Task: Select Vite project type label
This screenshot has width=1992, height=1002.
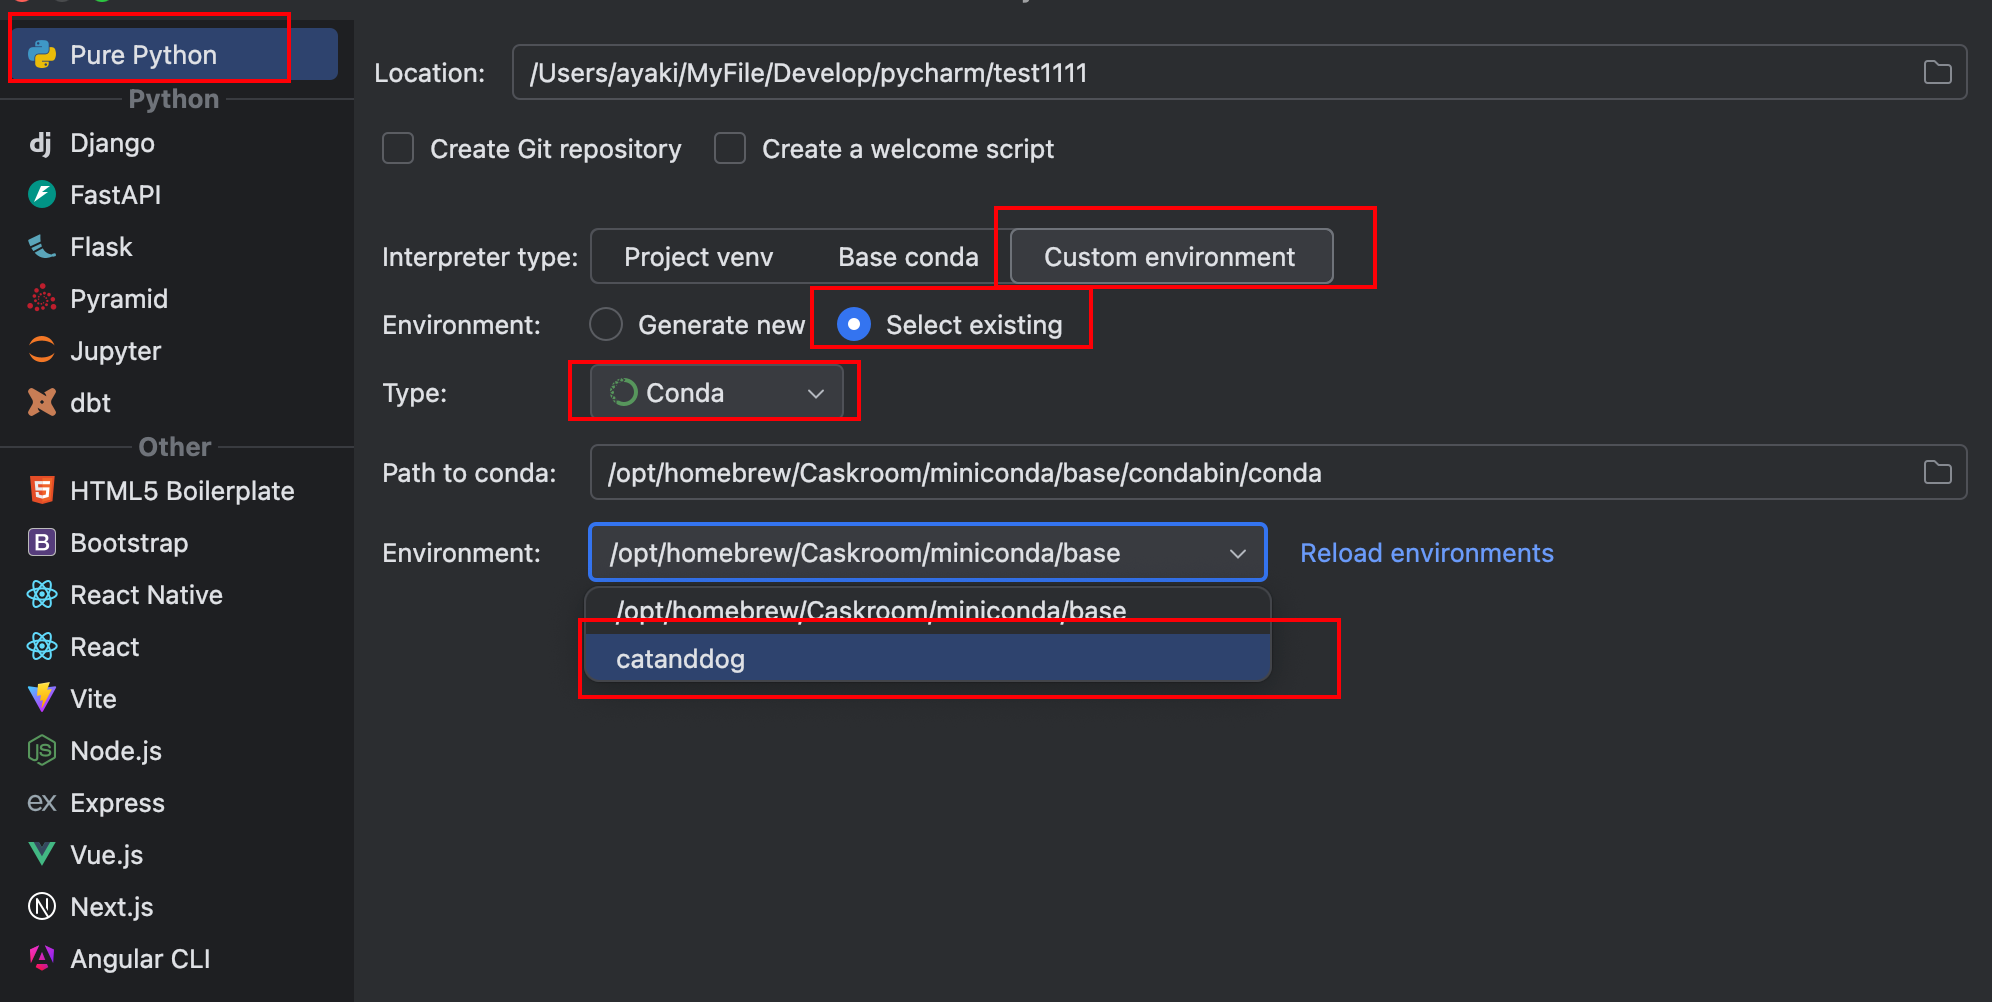Action: [93, 699]
